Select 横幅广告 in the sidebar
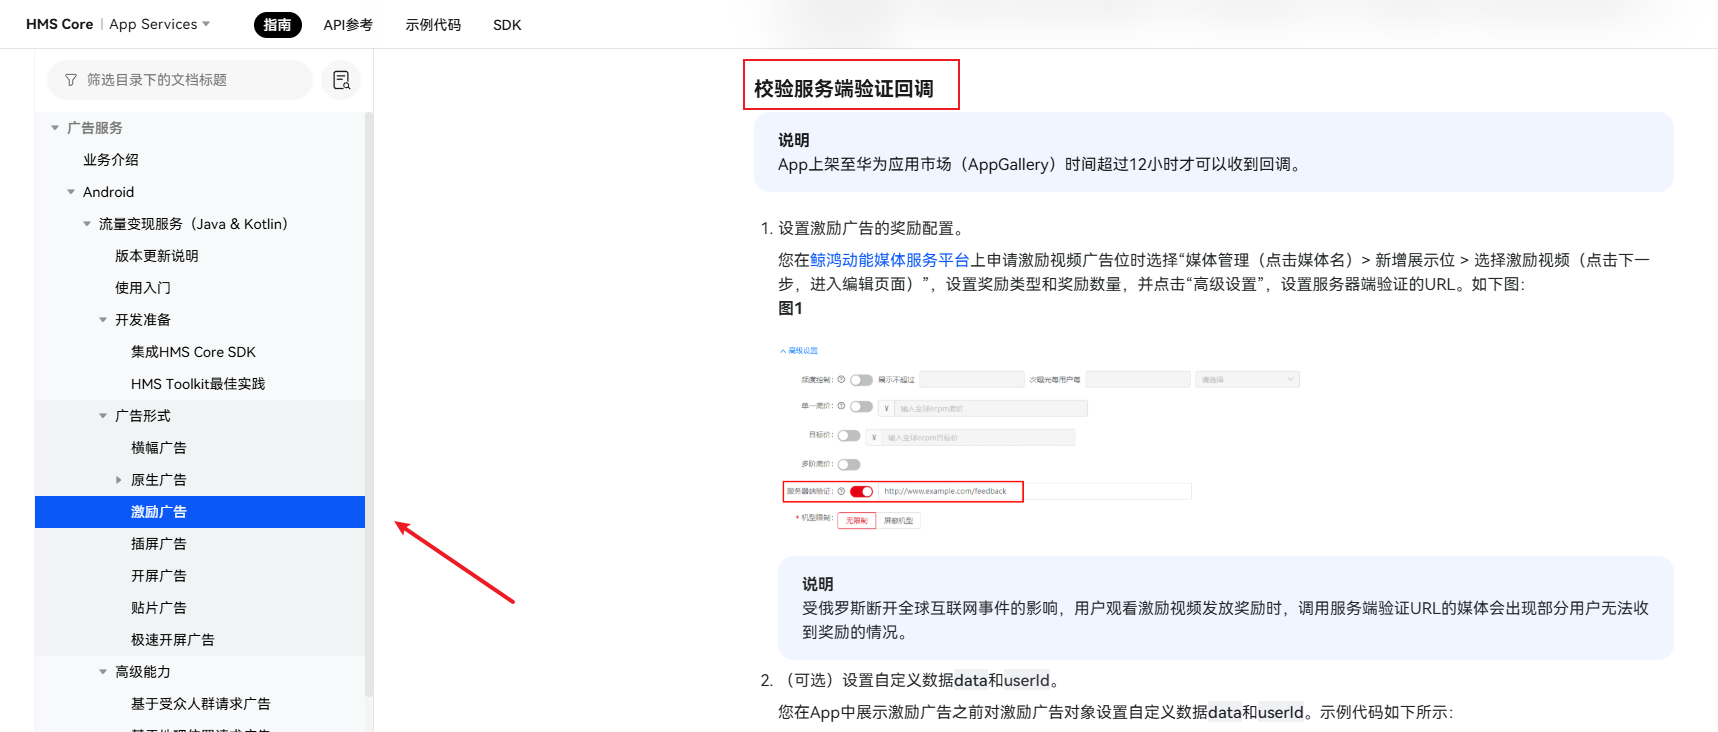The width and height of the screenshot is (1718, 732). point(159,448)
